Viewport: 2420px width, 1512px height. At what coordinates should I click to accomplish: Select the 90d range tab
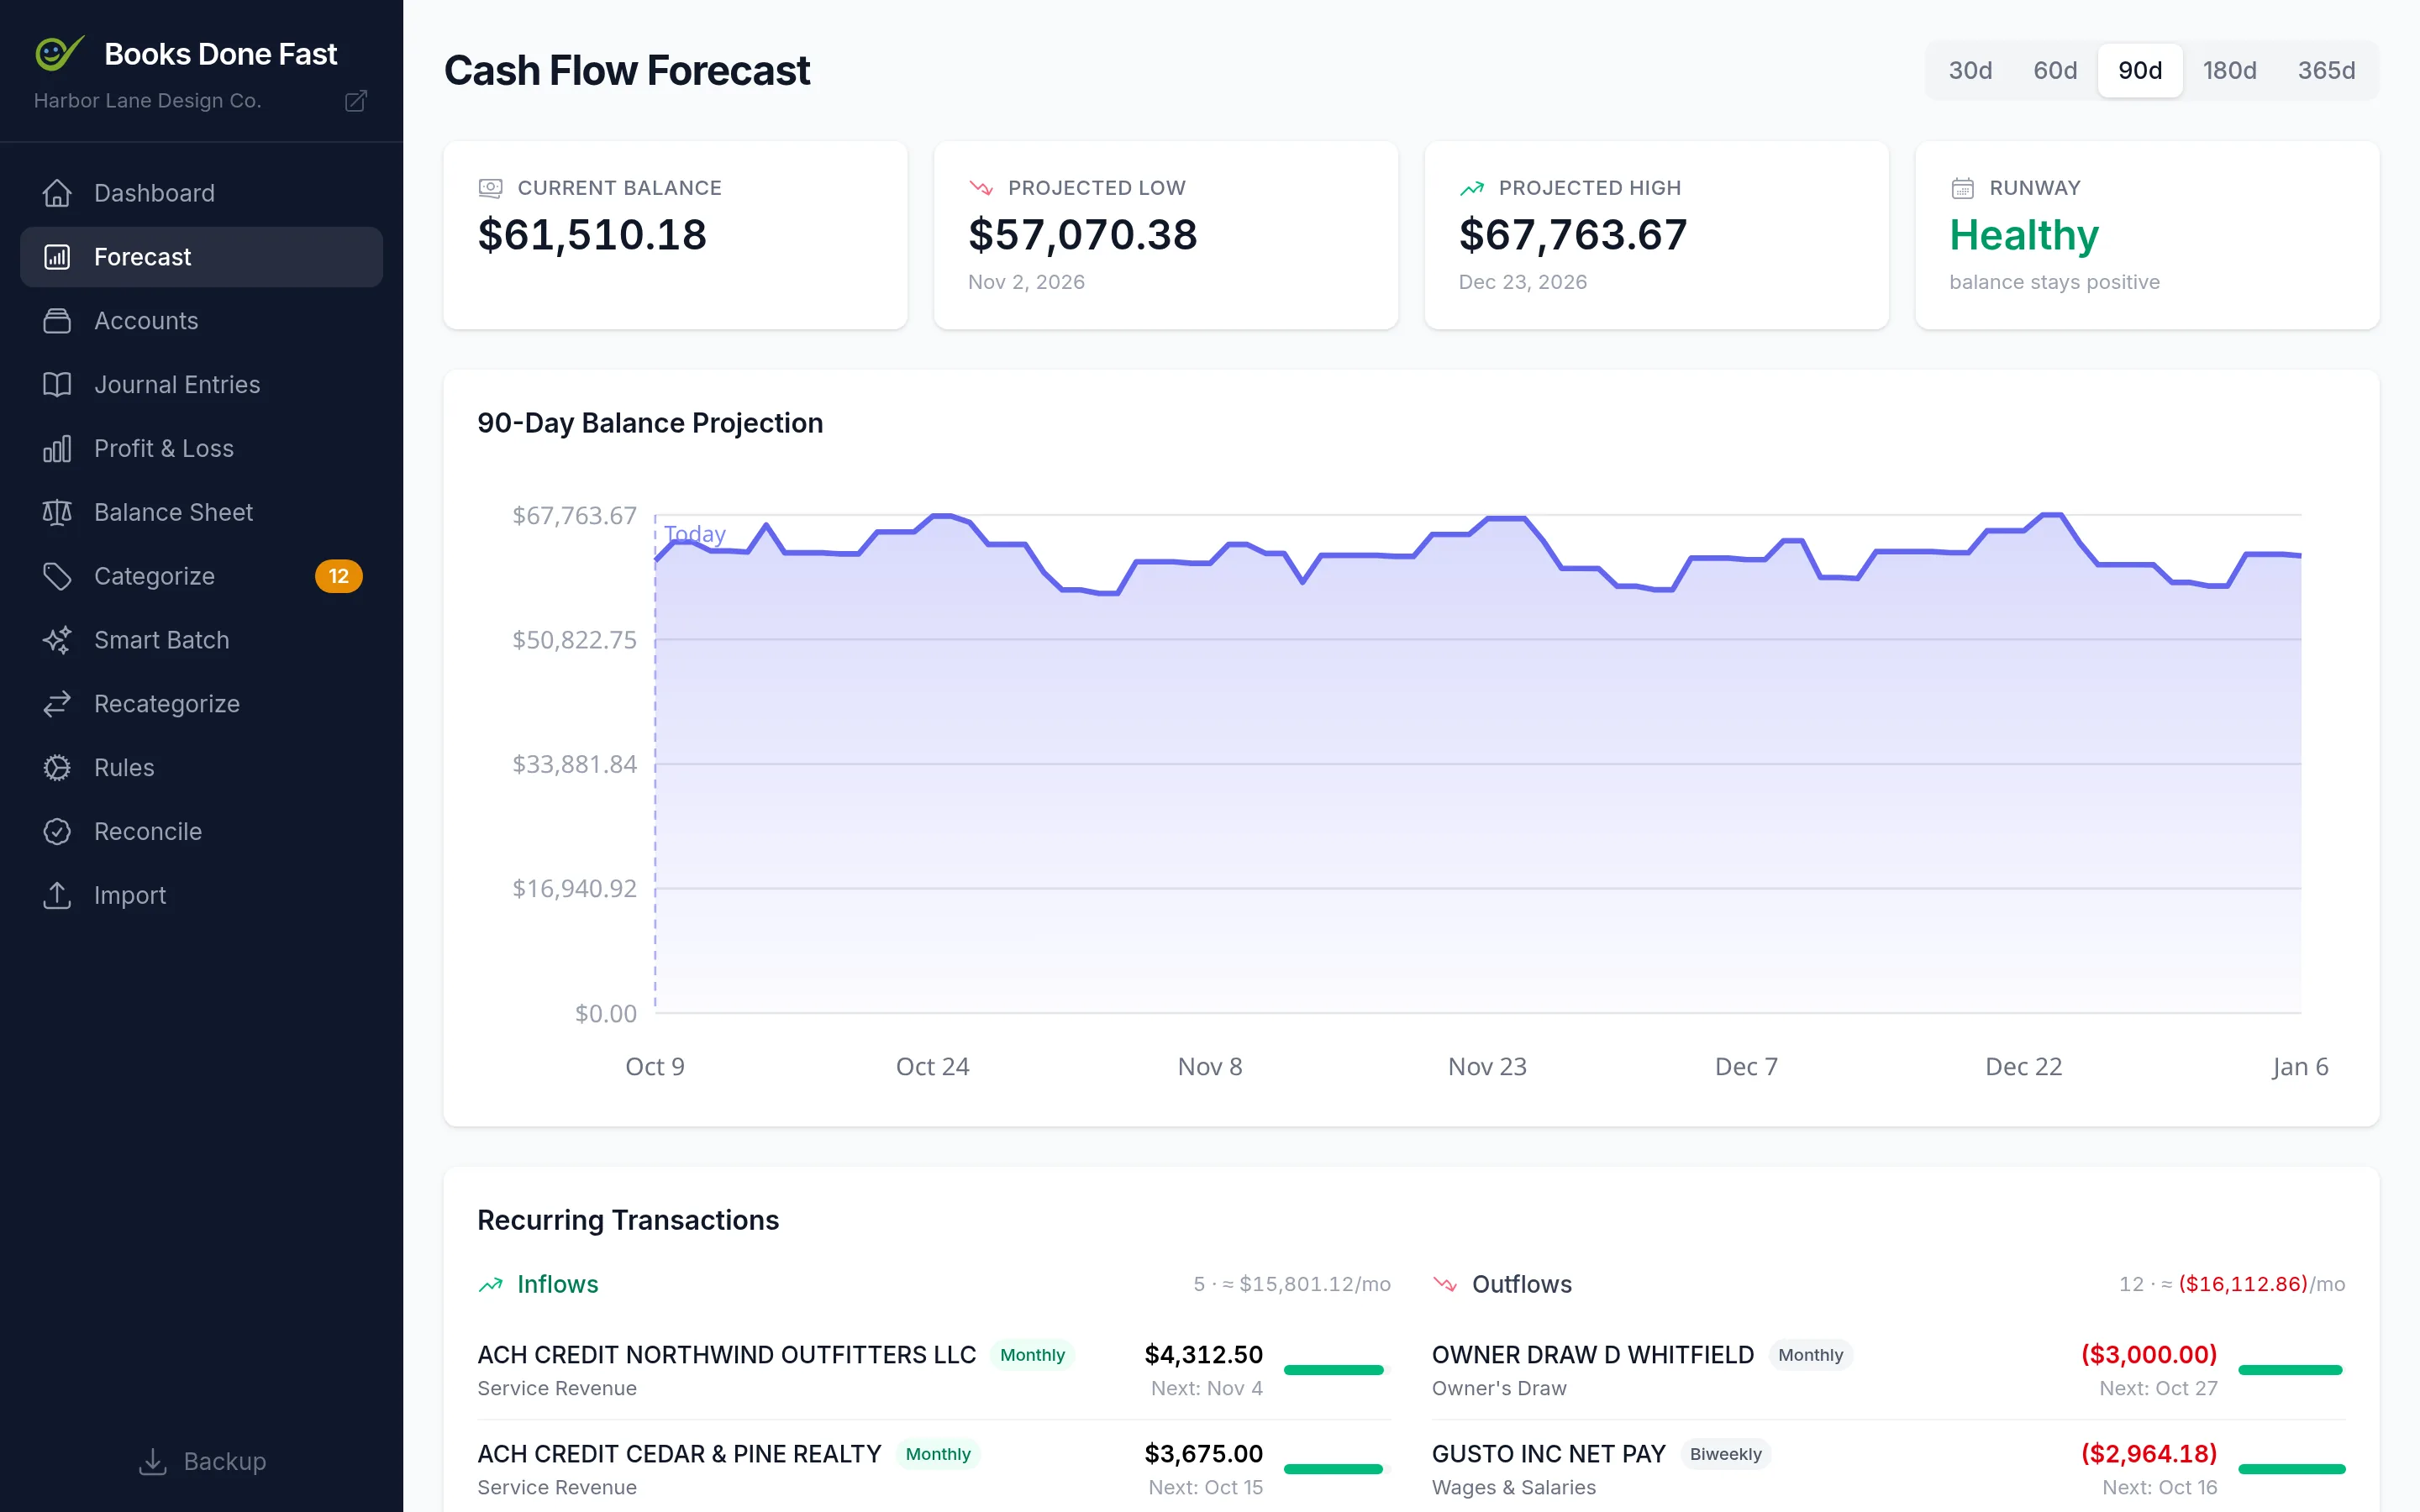[x=2140, y=70]
